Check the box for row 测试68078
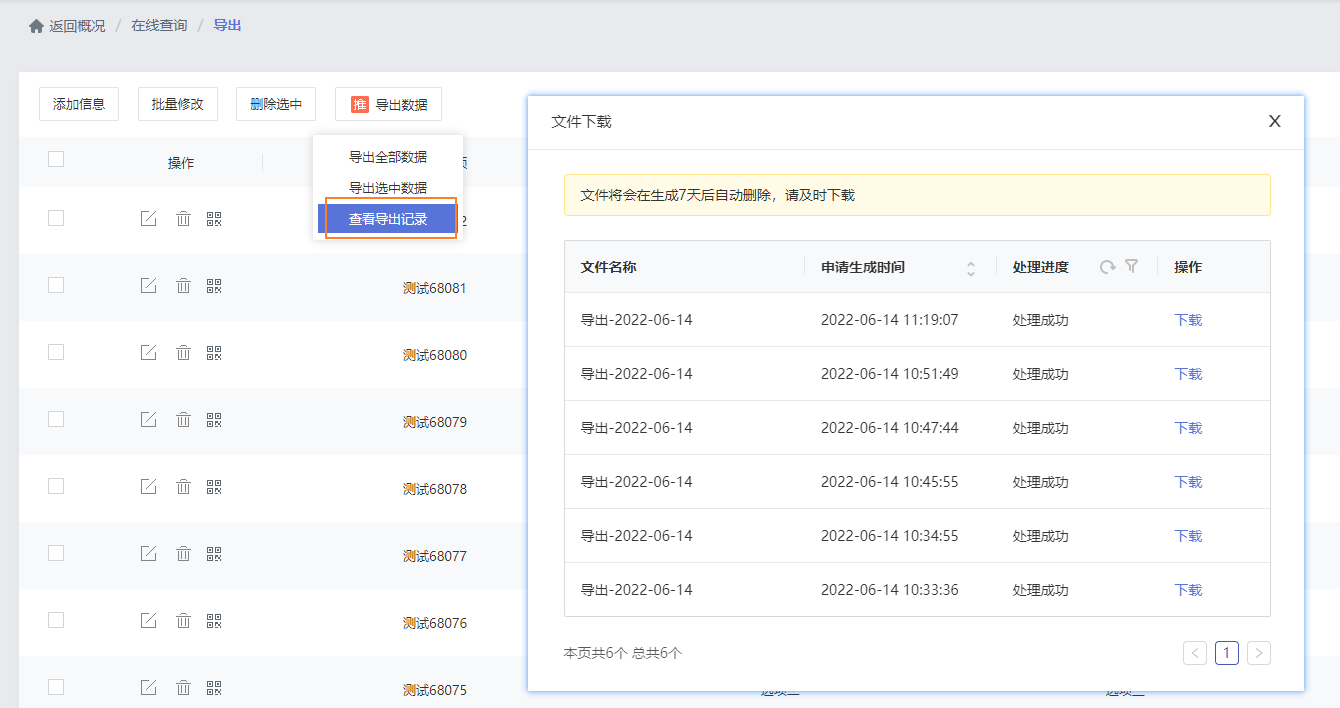Screen dimensions: 1340x708 point(56,486)
